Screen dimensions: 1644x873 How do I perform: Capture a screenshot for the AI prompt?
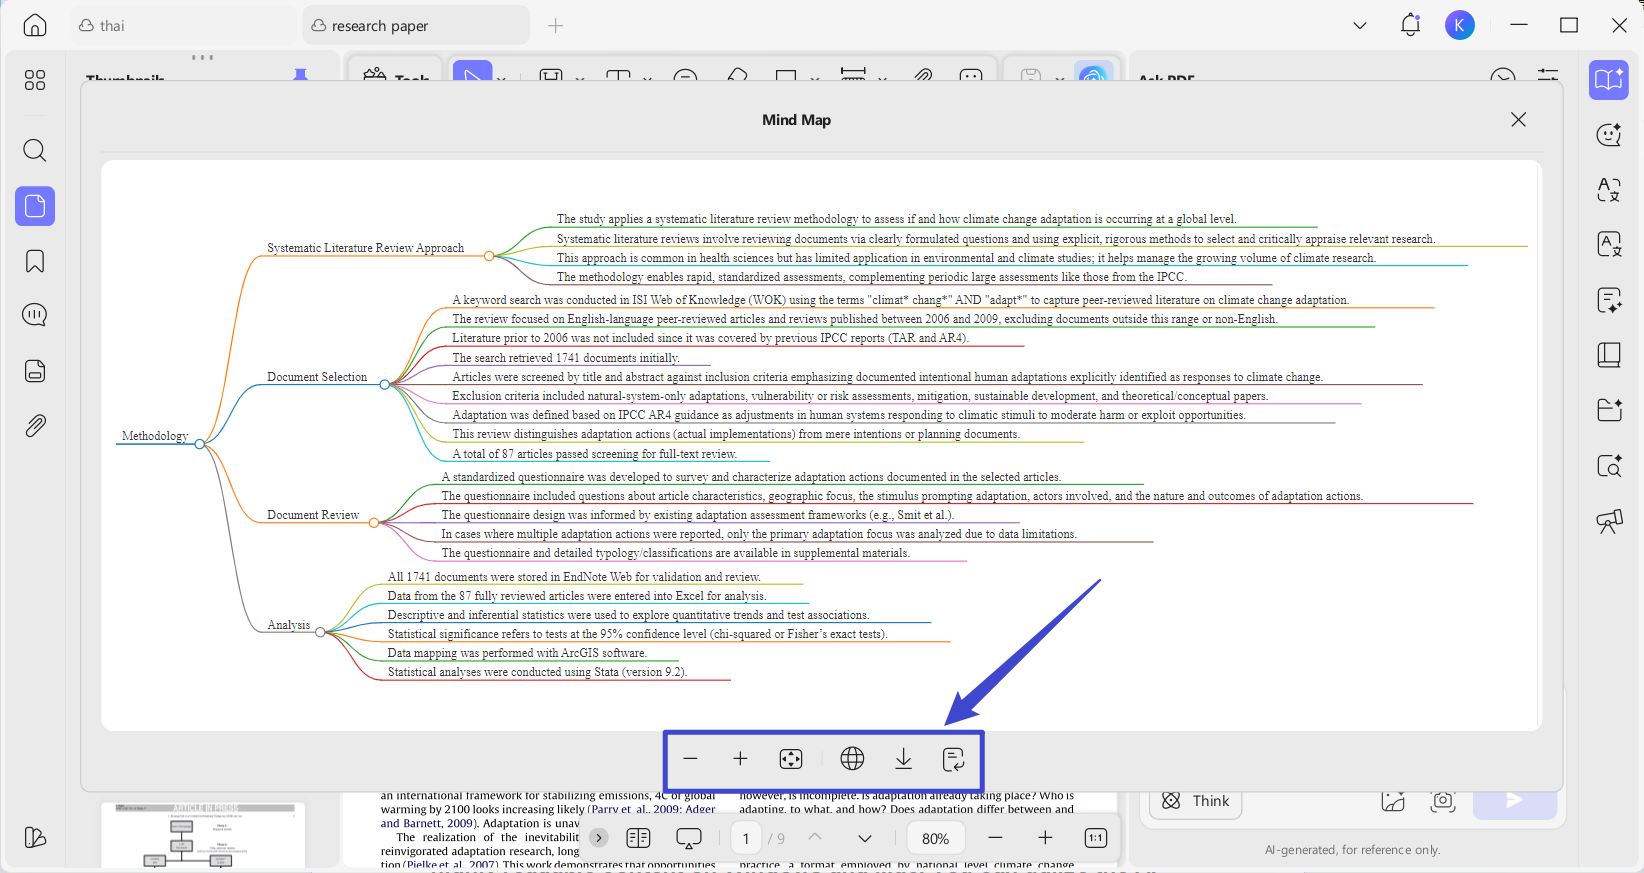[1442, 801]
